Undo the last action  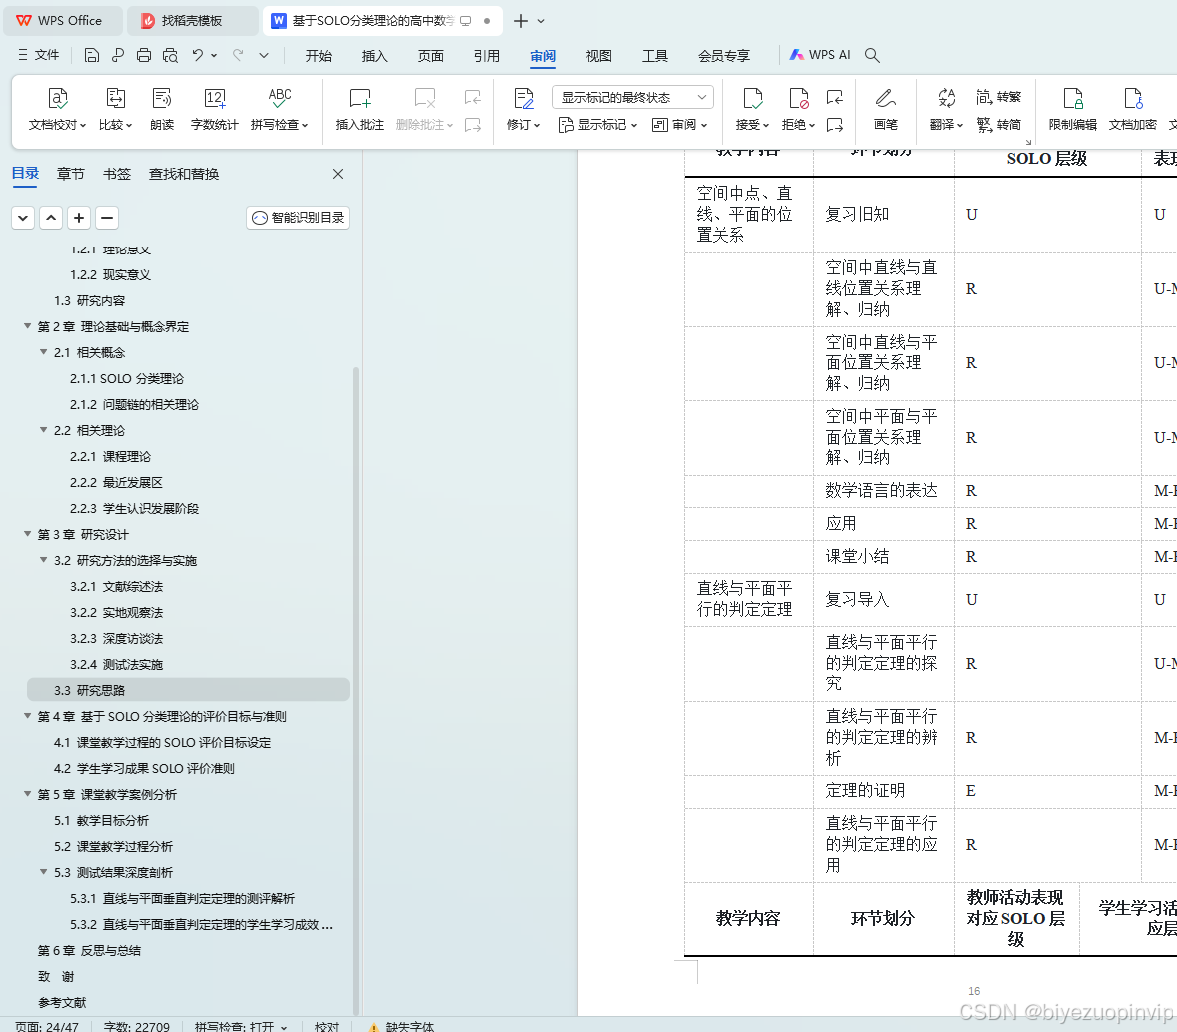[197, 55]
